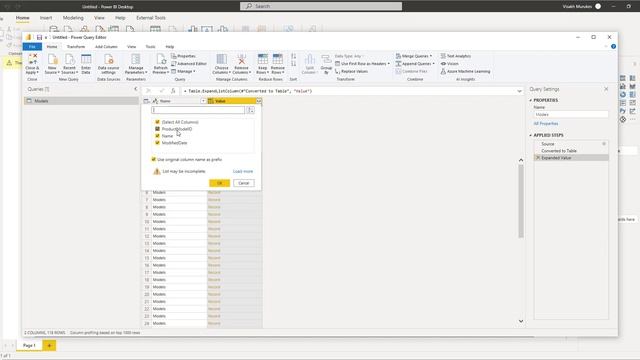Open the Append Queries dropdown
640x360 pixels.
tap(415, 64)
